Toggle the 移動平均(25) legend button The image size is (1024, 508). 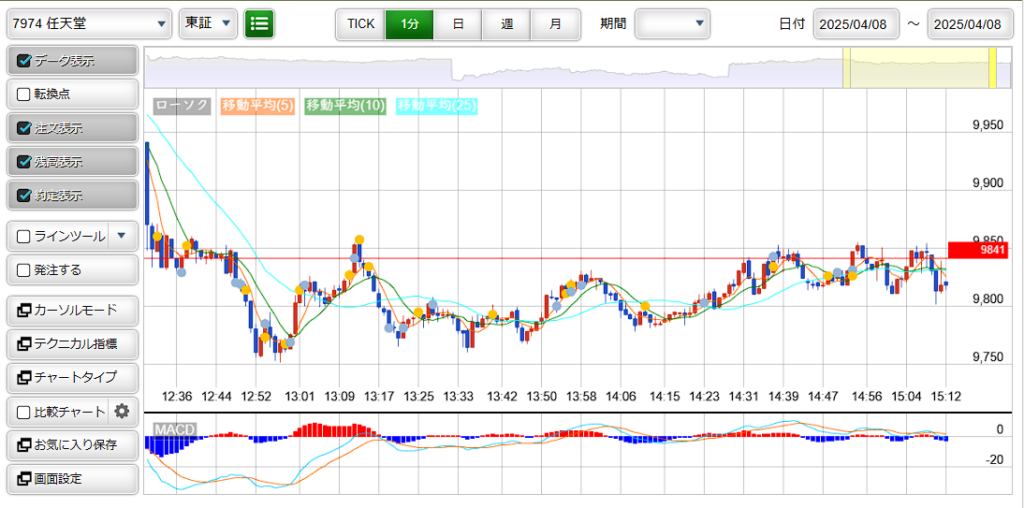pyautogui.click(x=436, y=105)
